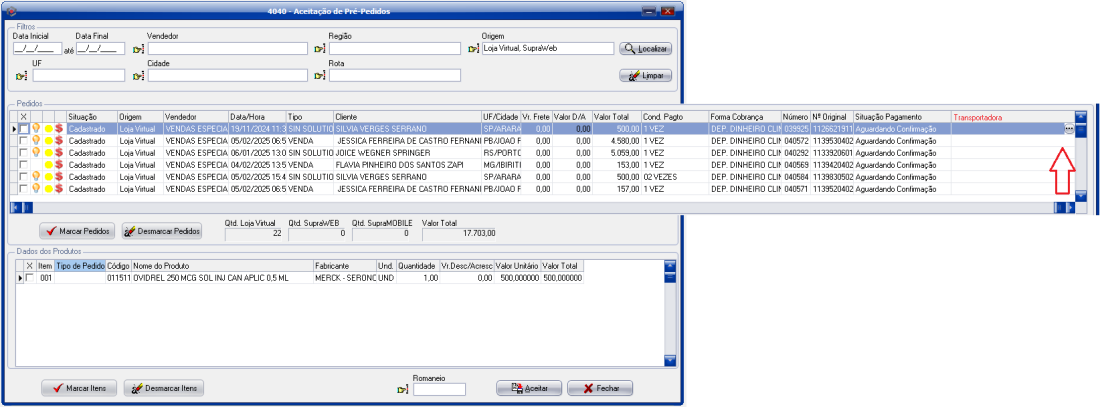Click the Vendedor lookup icon

click(x=138, y=48)
